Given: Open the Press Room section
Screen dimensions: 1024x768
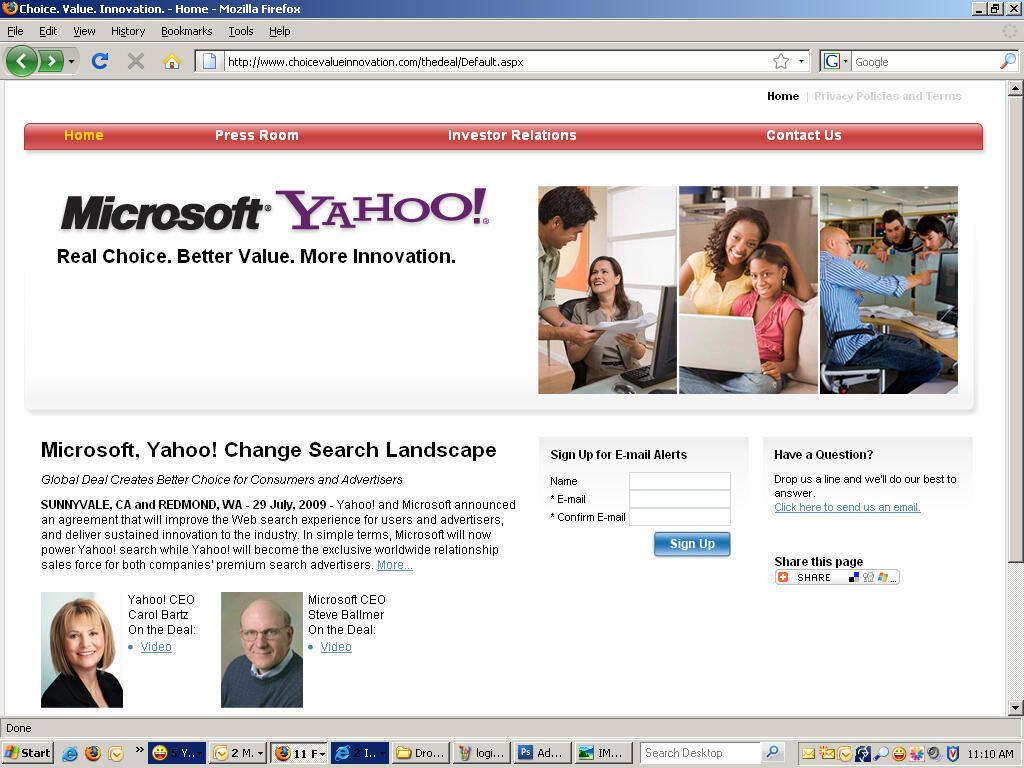Looking at the screenshot, I should (x=256, y=135).
